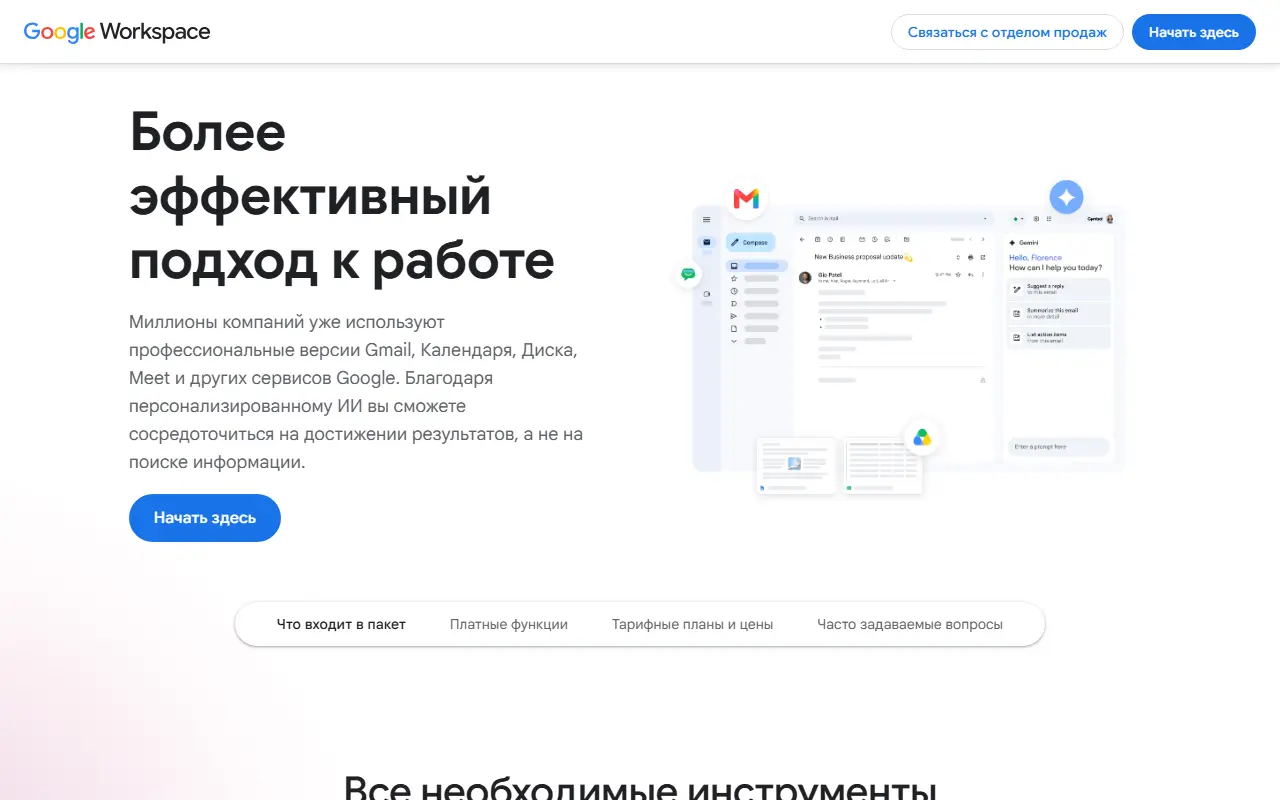Viewport: 1280px width, 800px height.
Task: Switch to the Платные функции tab
Action: [x=509, y=624]
